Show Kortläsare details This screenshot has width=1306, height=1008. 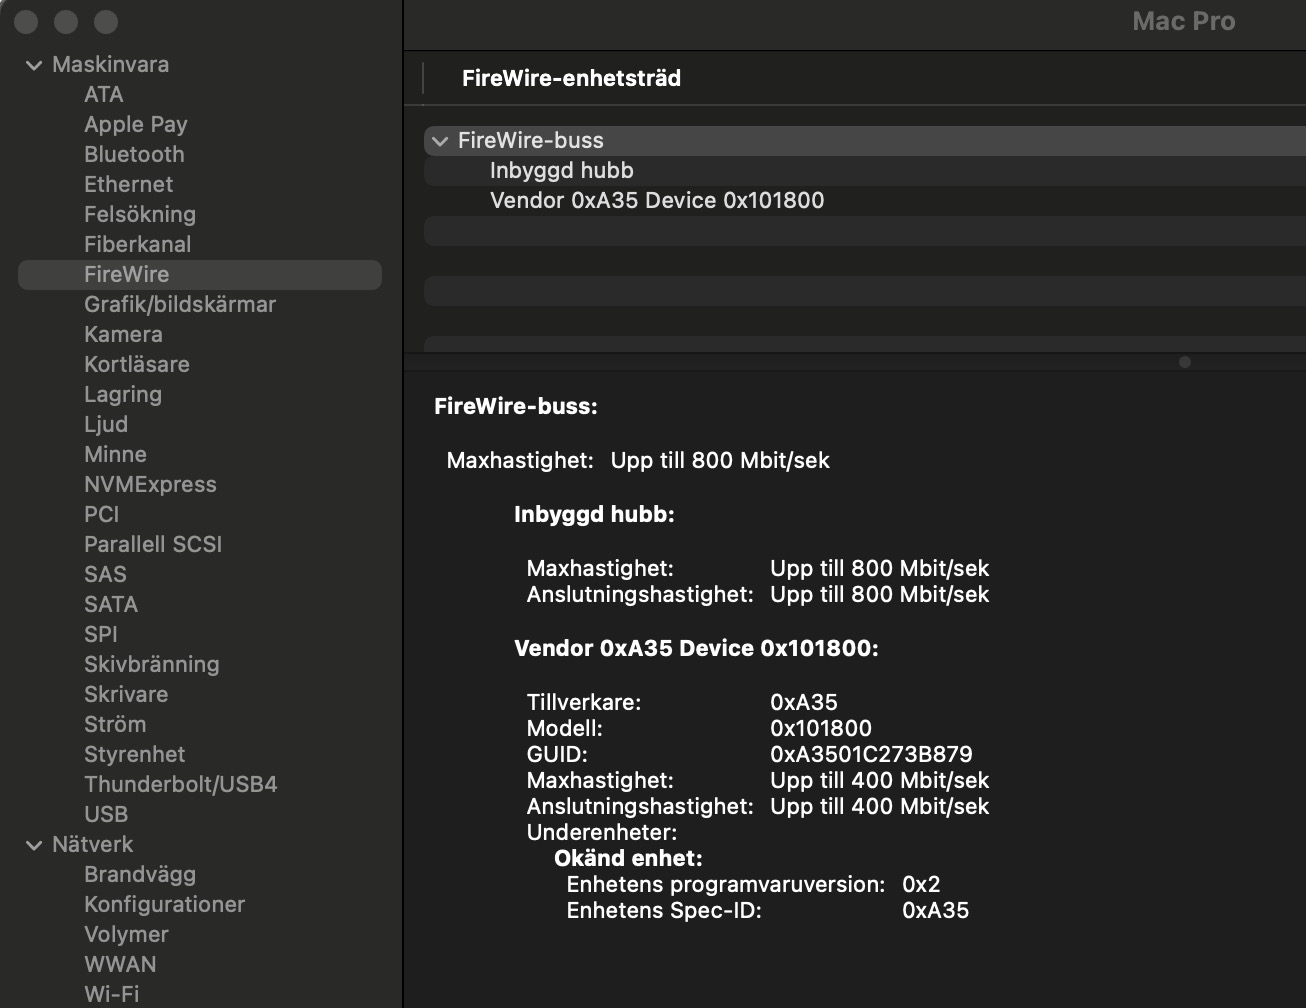(x=137, y=364)
